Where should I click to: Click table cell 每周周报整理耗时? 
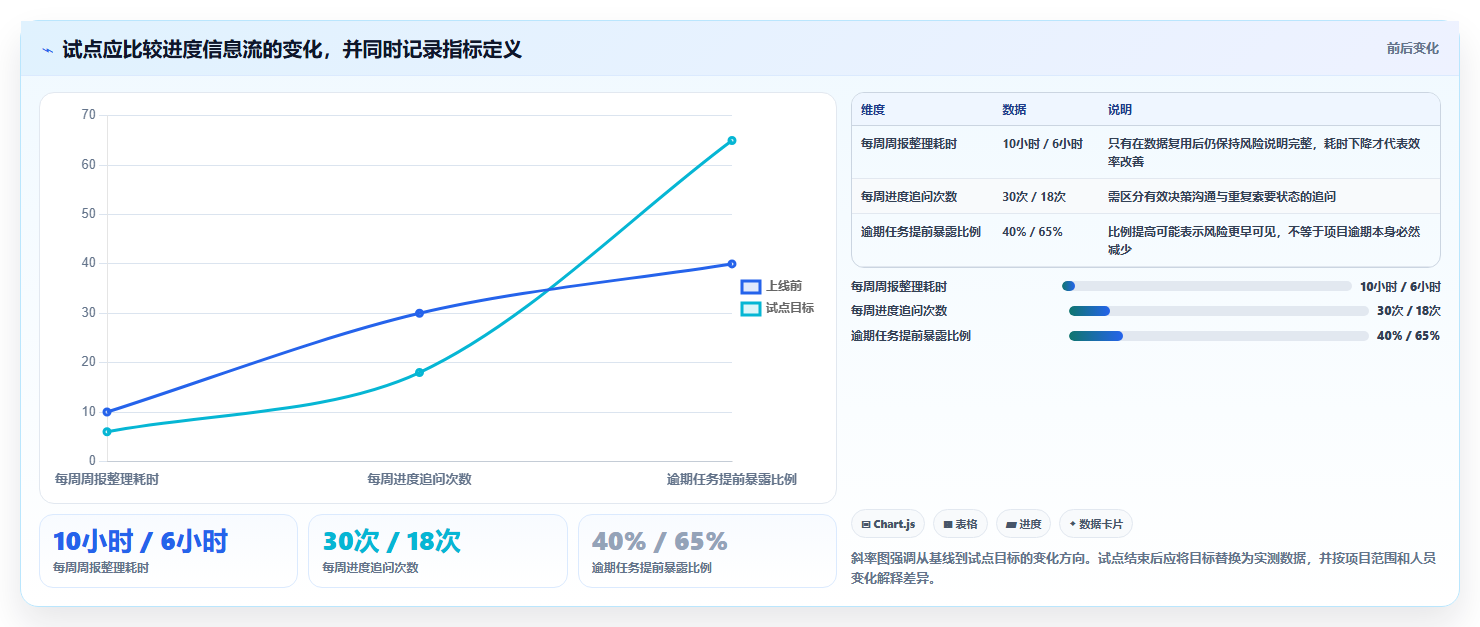coord(909,144)
